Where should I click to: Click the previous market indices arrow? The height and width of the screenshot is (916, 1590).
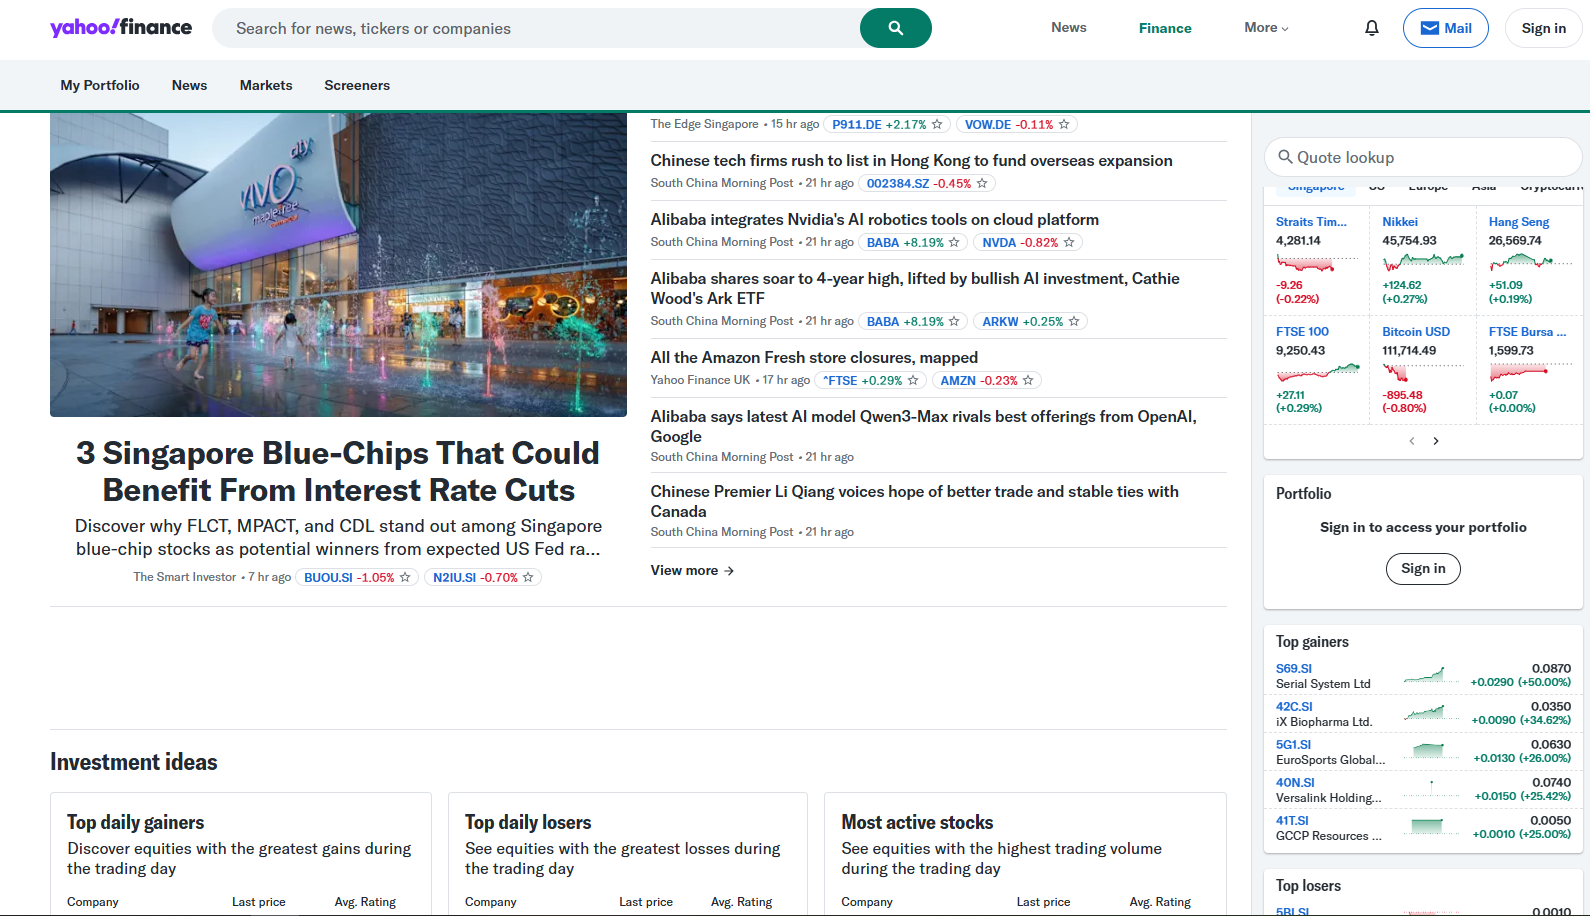click(x=1411, y=441)
